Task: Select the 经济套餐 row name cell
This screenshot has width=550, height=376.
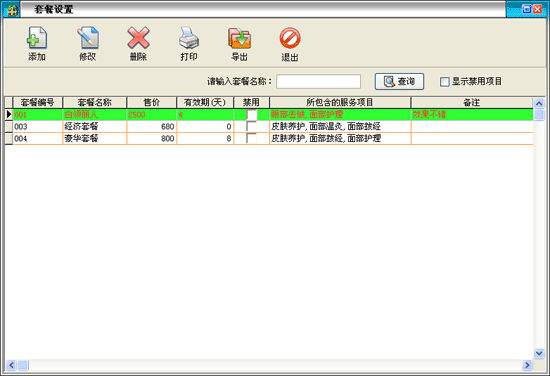Action: [x=94, y=126]
